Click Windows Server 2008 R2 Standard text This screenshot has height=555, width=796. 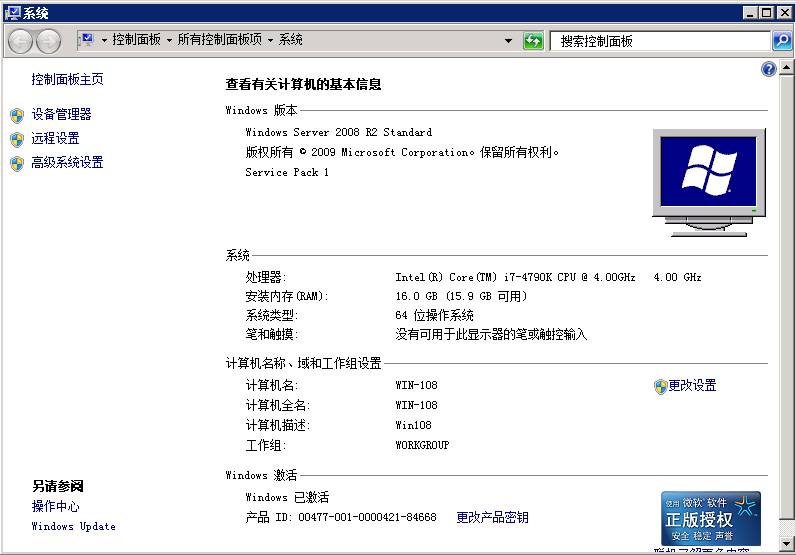pos(339,133)
